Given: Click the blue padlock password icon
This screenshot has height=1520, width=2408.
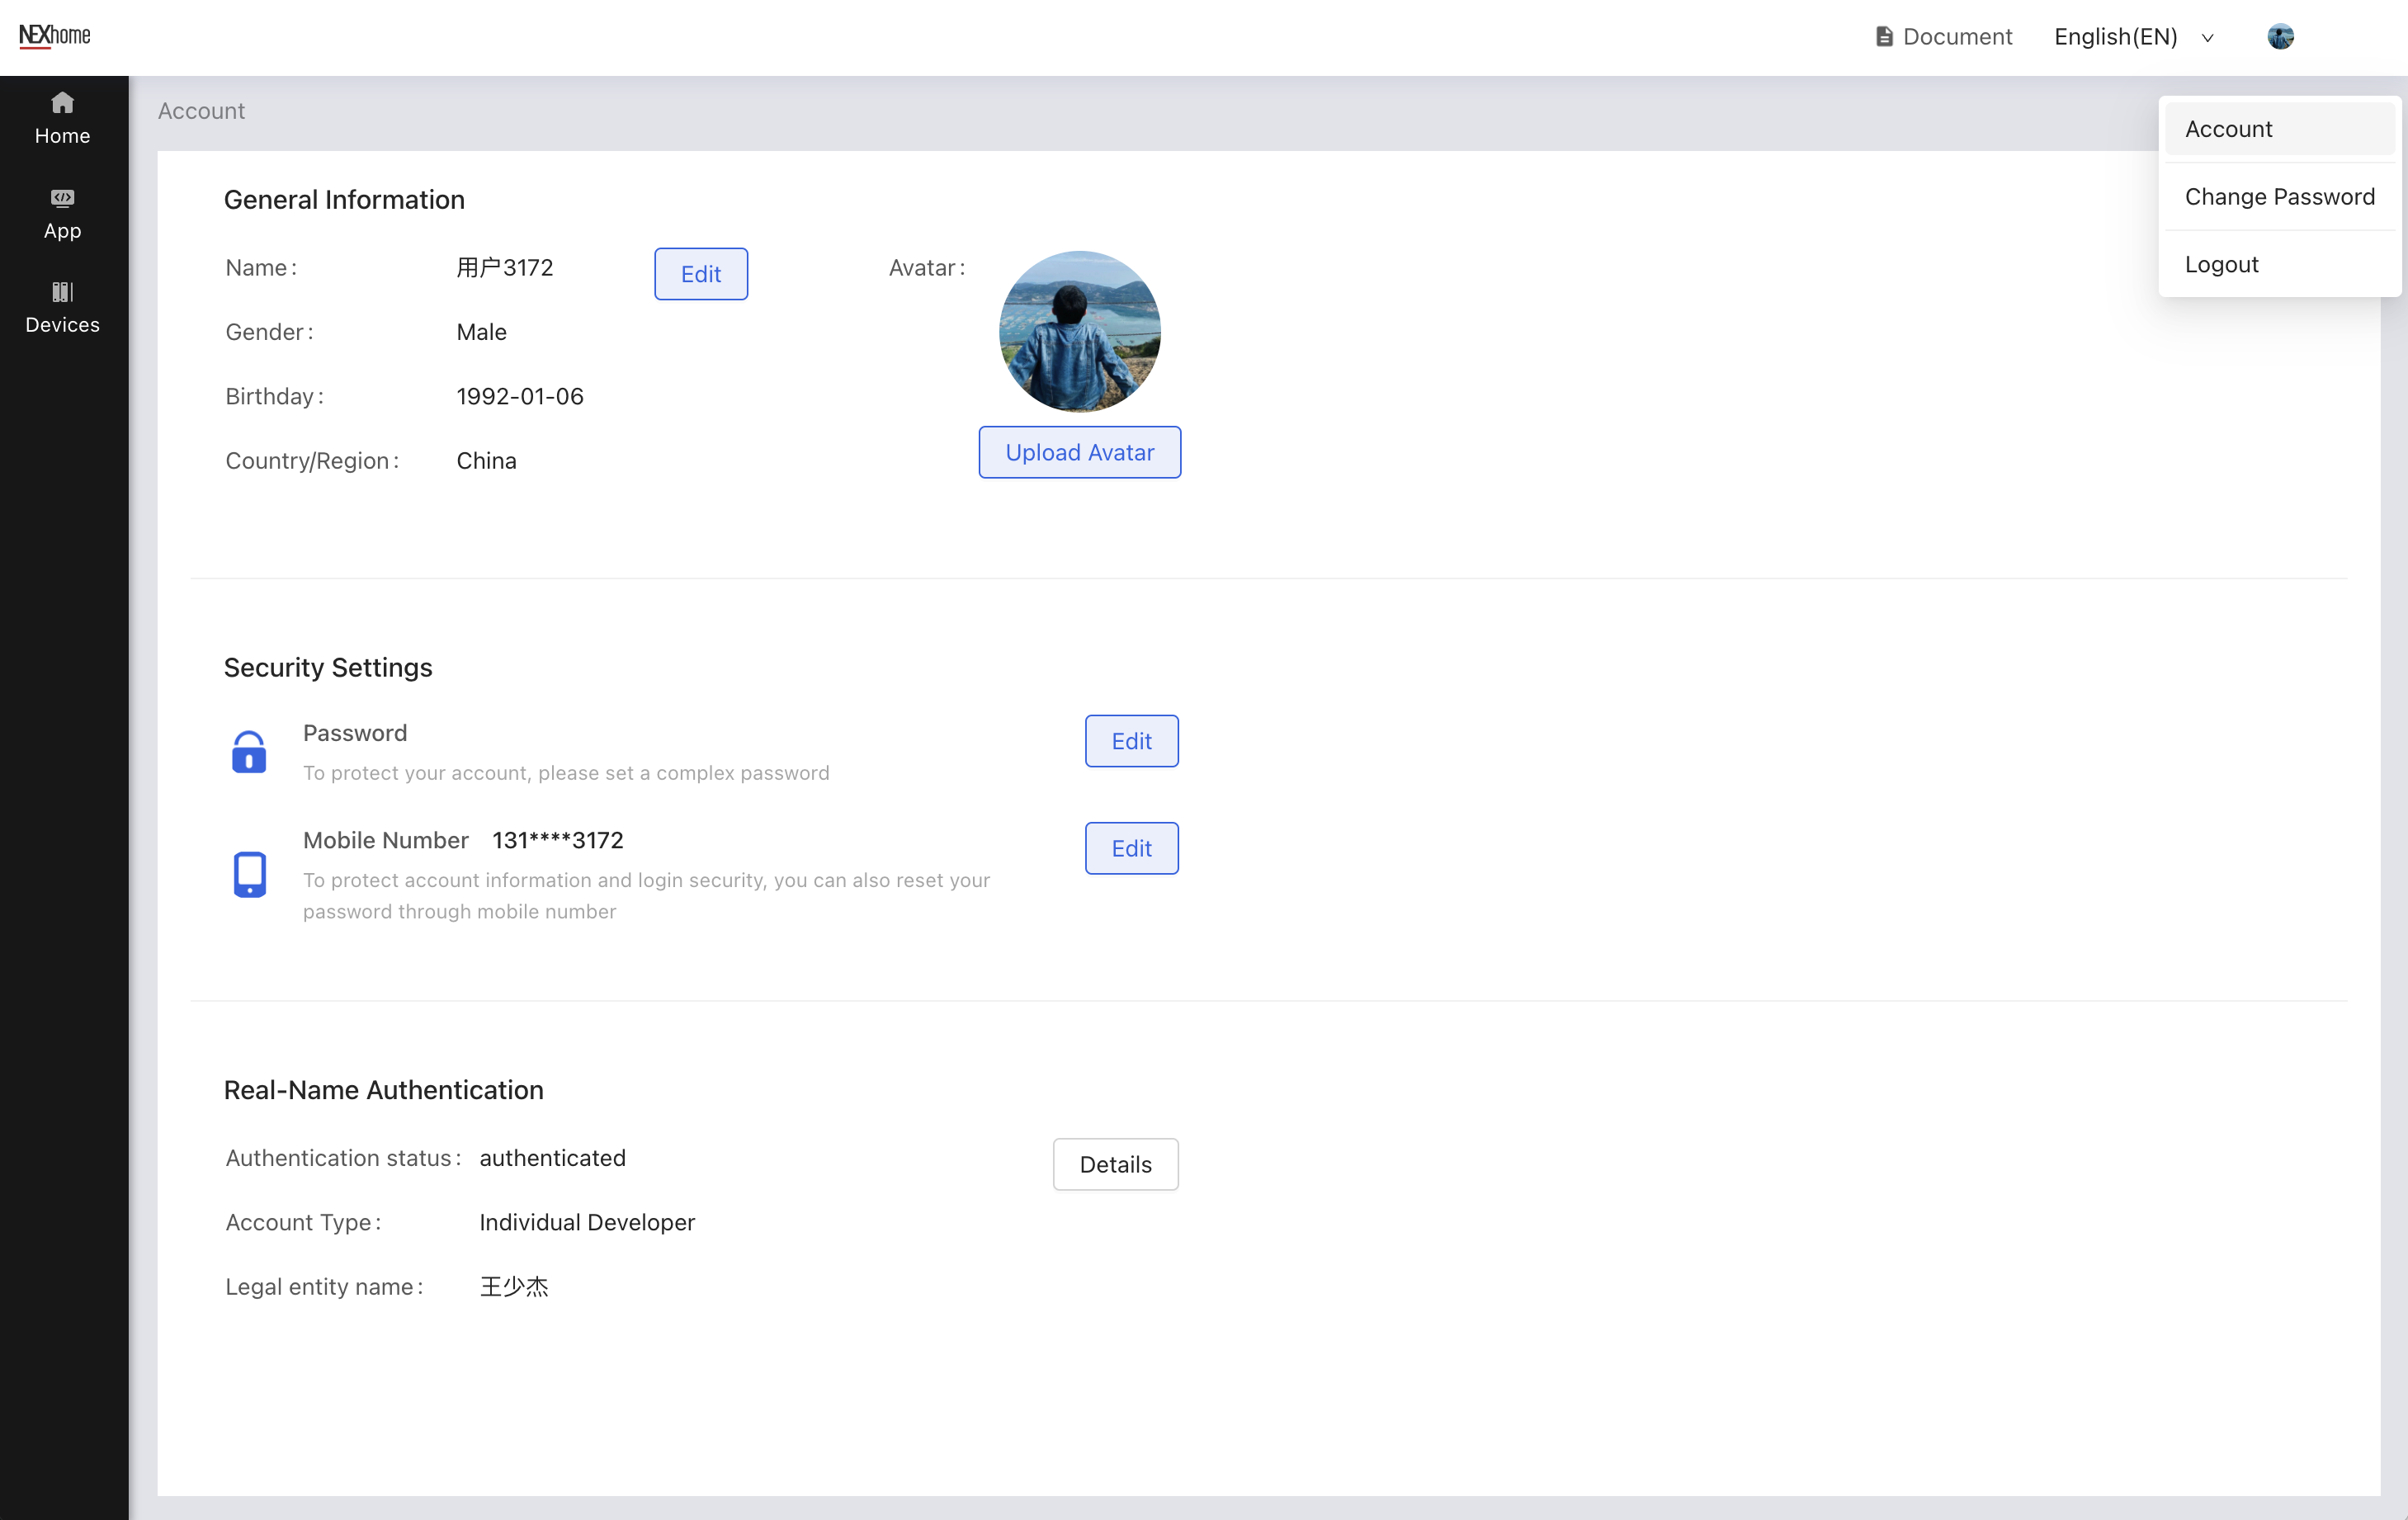Looking at the screenshot, I should [x=249, y=752].
